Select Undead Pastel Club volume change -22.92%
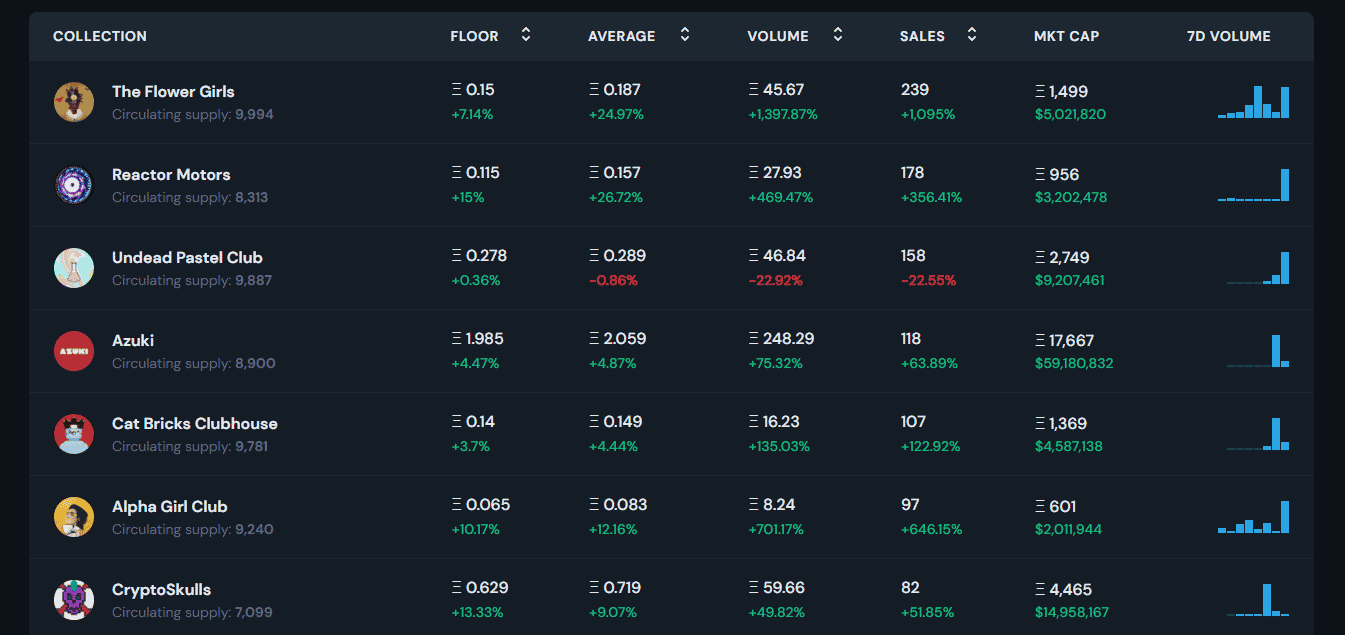This screenshot has height=635, width=1345. [775, 280]
